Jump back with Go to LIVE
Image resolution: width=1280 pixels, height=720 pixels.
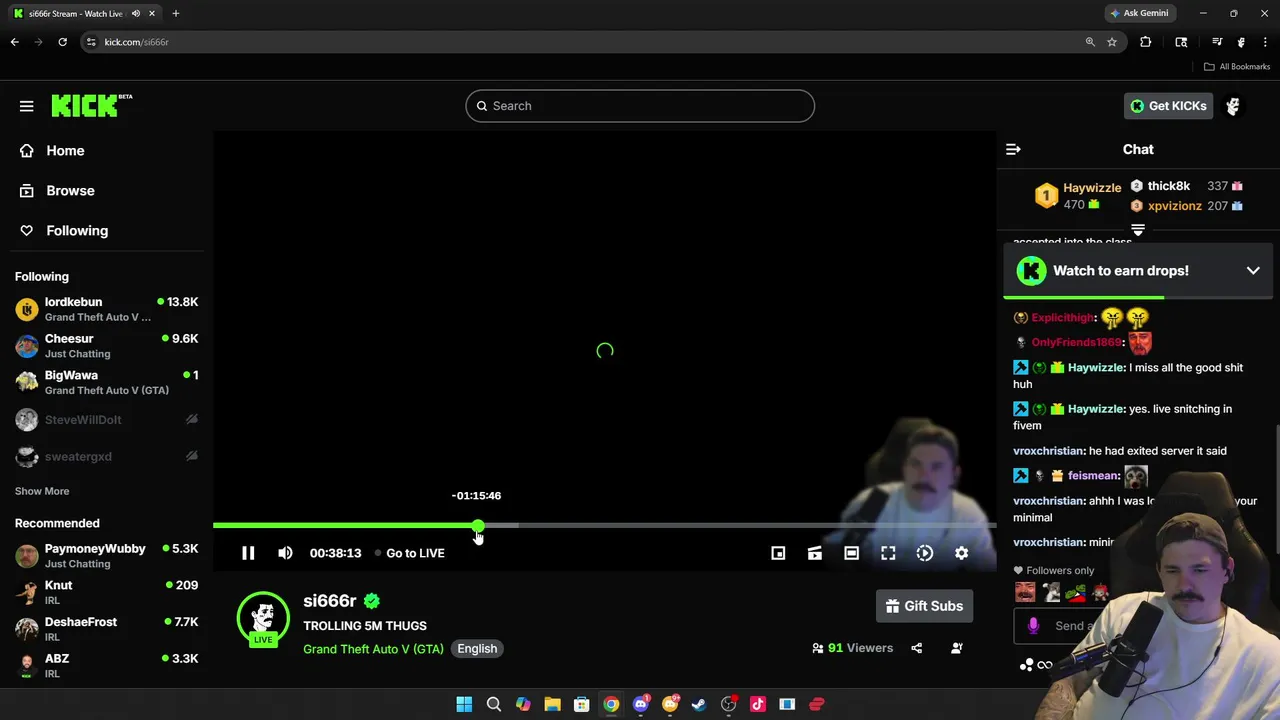(x=410, y=553)
